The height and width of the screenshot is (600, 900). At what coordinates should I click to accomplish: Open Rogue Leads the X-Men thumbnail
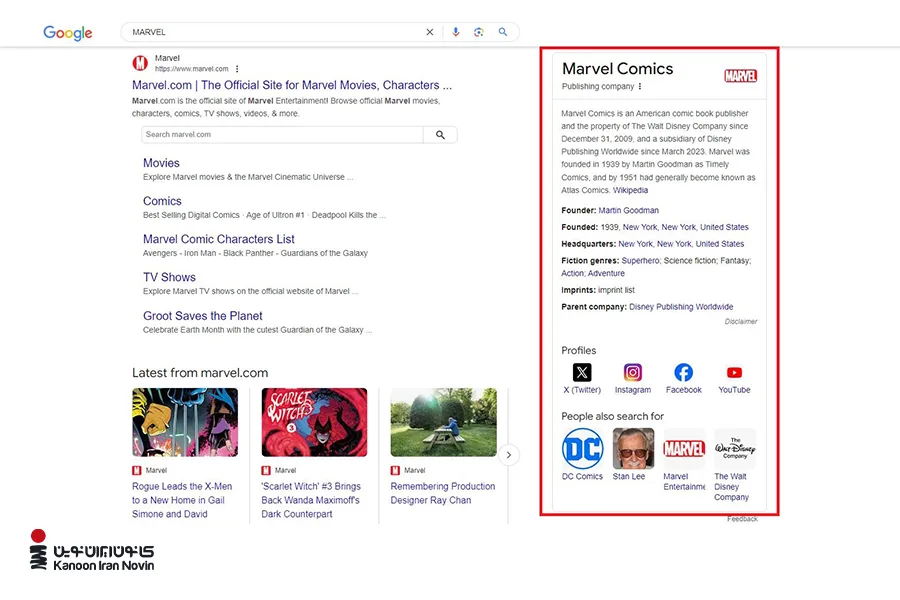coord(185,422)
